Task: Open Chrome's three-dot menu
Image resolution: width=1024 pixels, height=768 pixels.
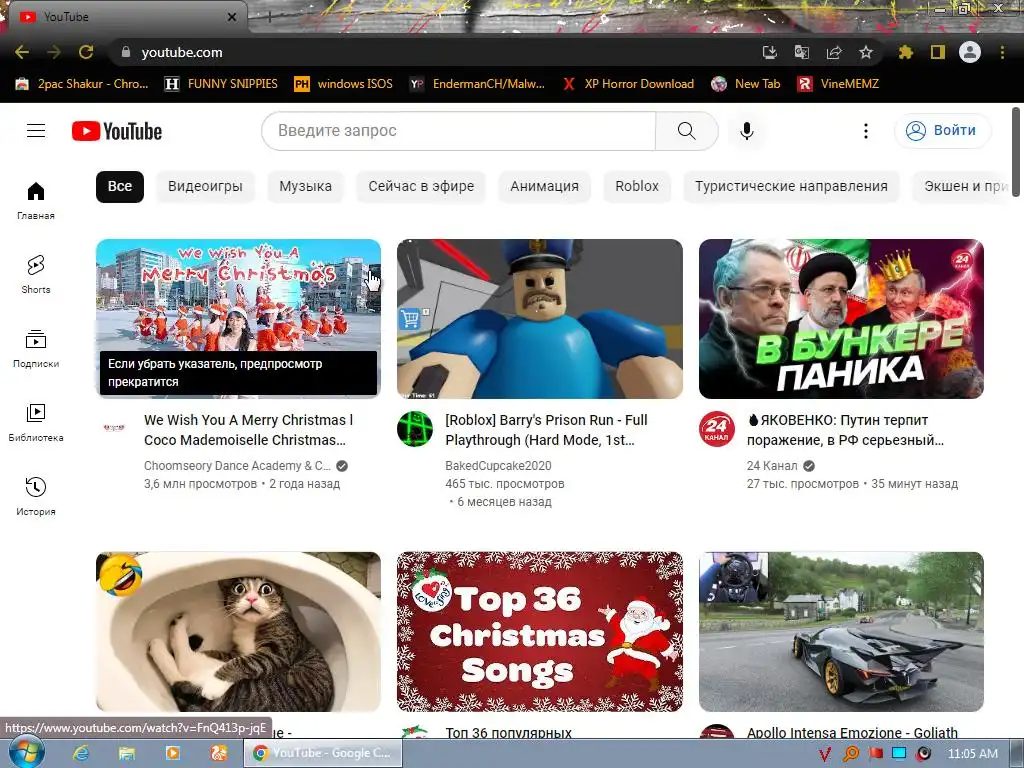Action: (x=1002, y=52)
